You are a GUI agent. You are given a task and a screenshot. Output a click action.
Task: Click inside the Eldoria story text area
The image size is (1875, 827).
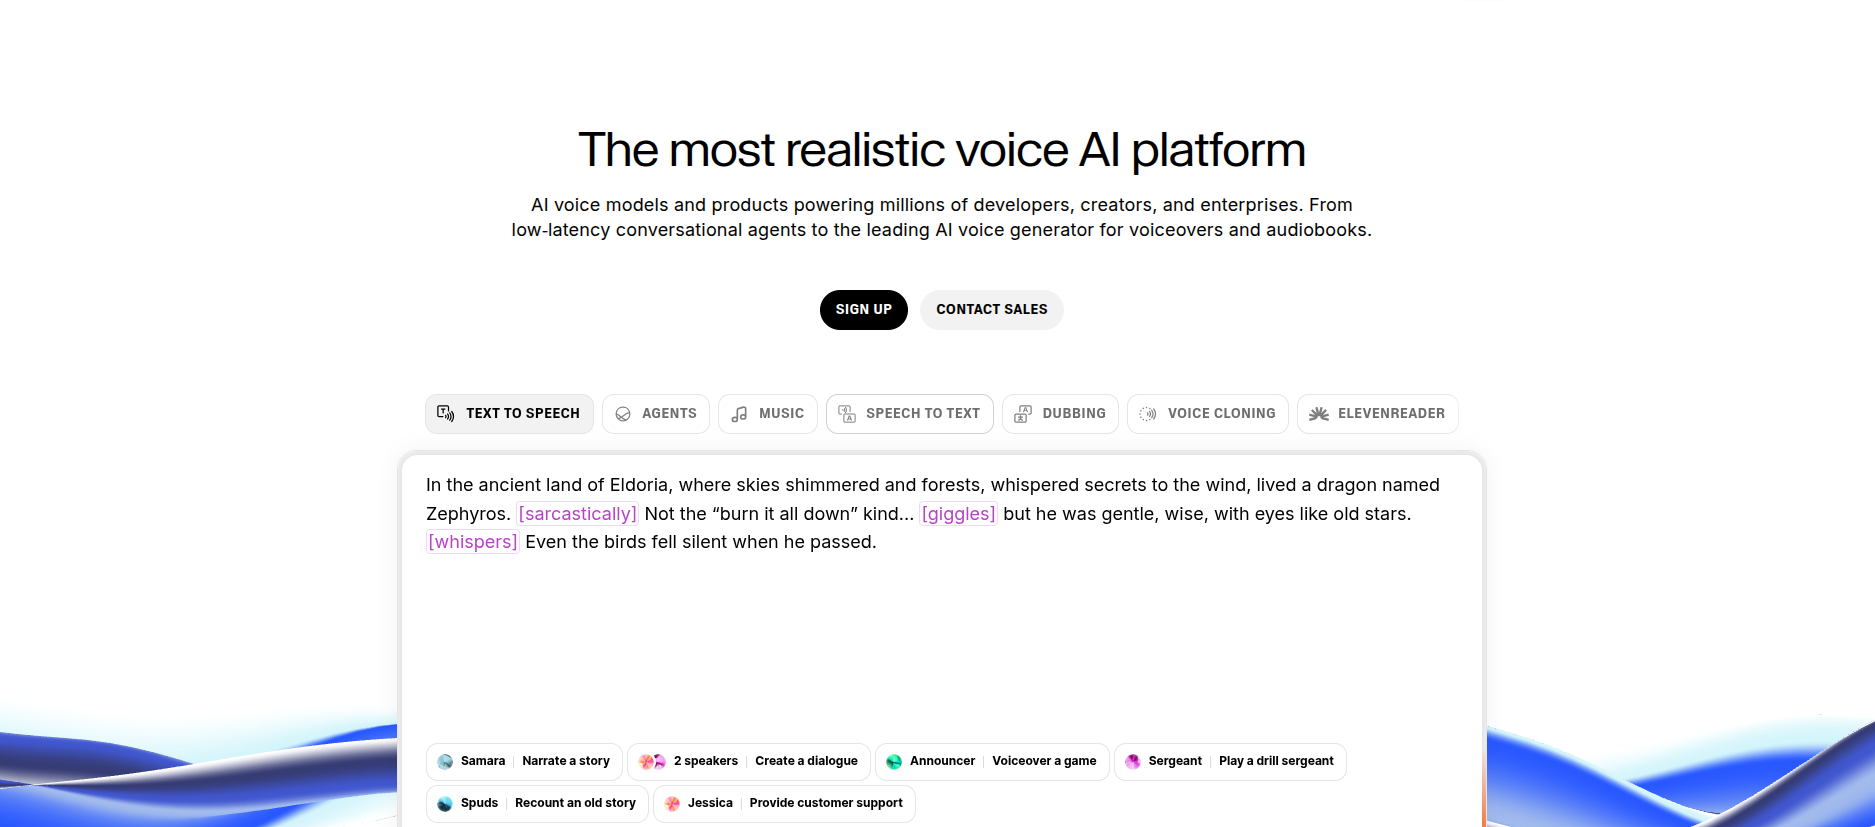pyautogui.click(x=940, y=630)
